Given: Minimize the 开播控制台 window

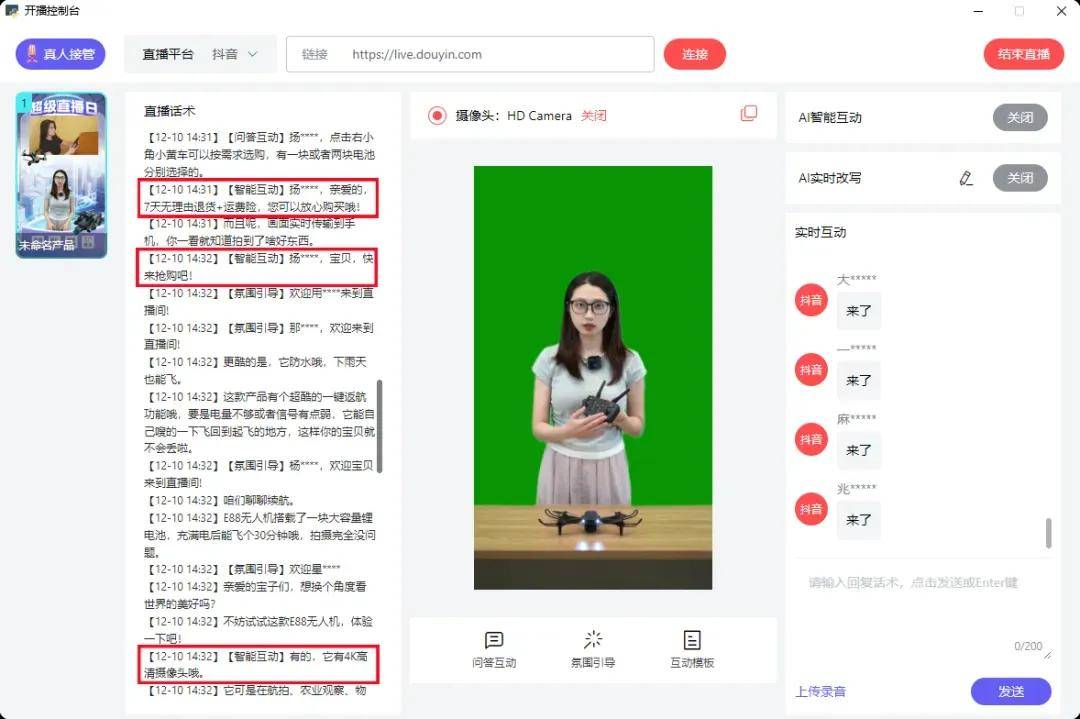Looking at the screenshot, I should pos(978,12).
